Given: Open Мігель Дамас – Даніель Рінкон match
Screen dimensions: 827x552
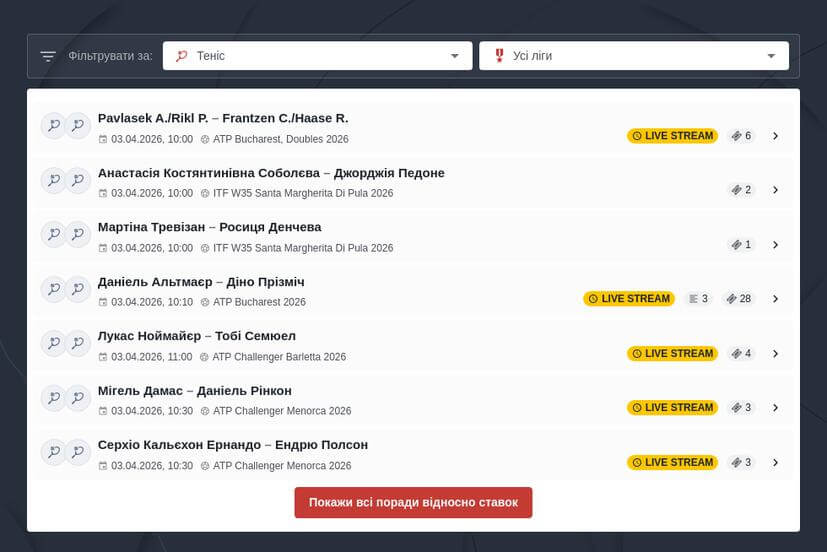Looking at the screenshot, I should point(194,391).
